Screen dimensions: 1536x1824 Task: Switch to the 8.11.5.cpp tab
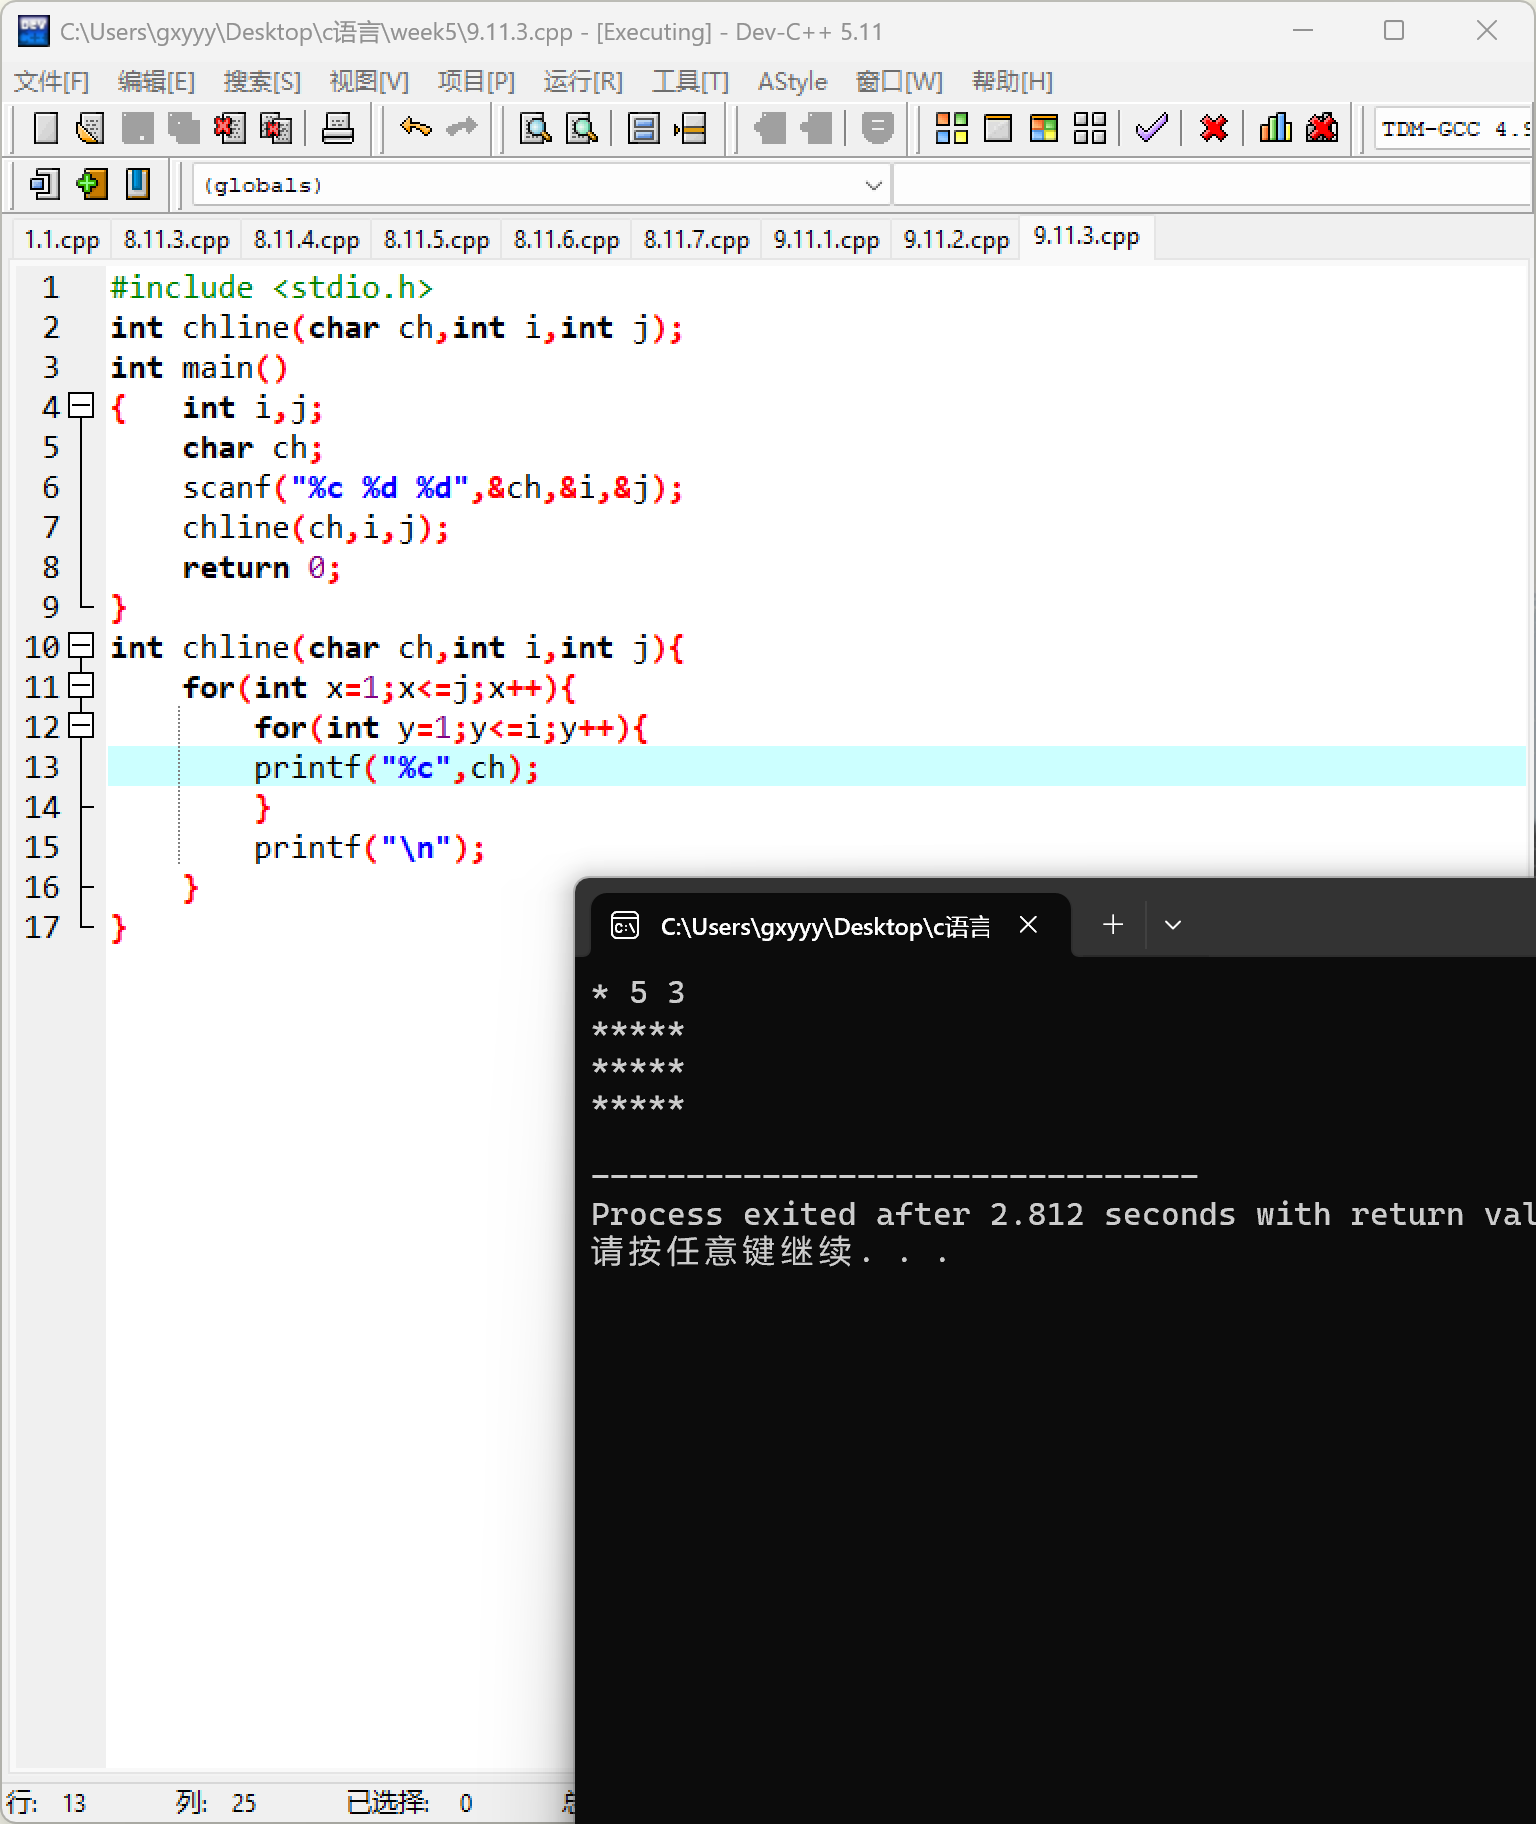pos(437,240)
